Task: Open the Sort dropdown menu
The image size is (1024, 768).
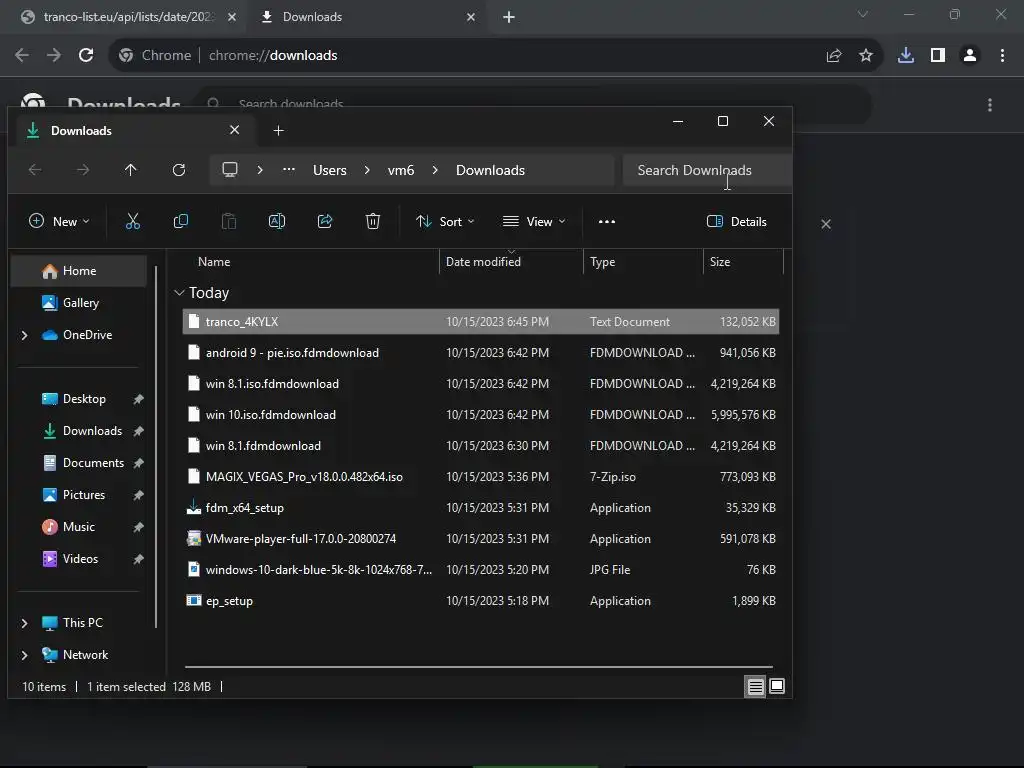Action: tap(445, 221)
